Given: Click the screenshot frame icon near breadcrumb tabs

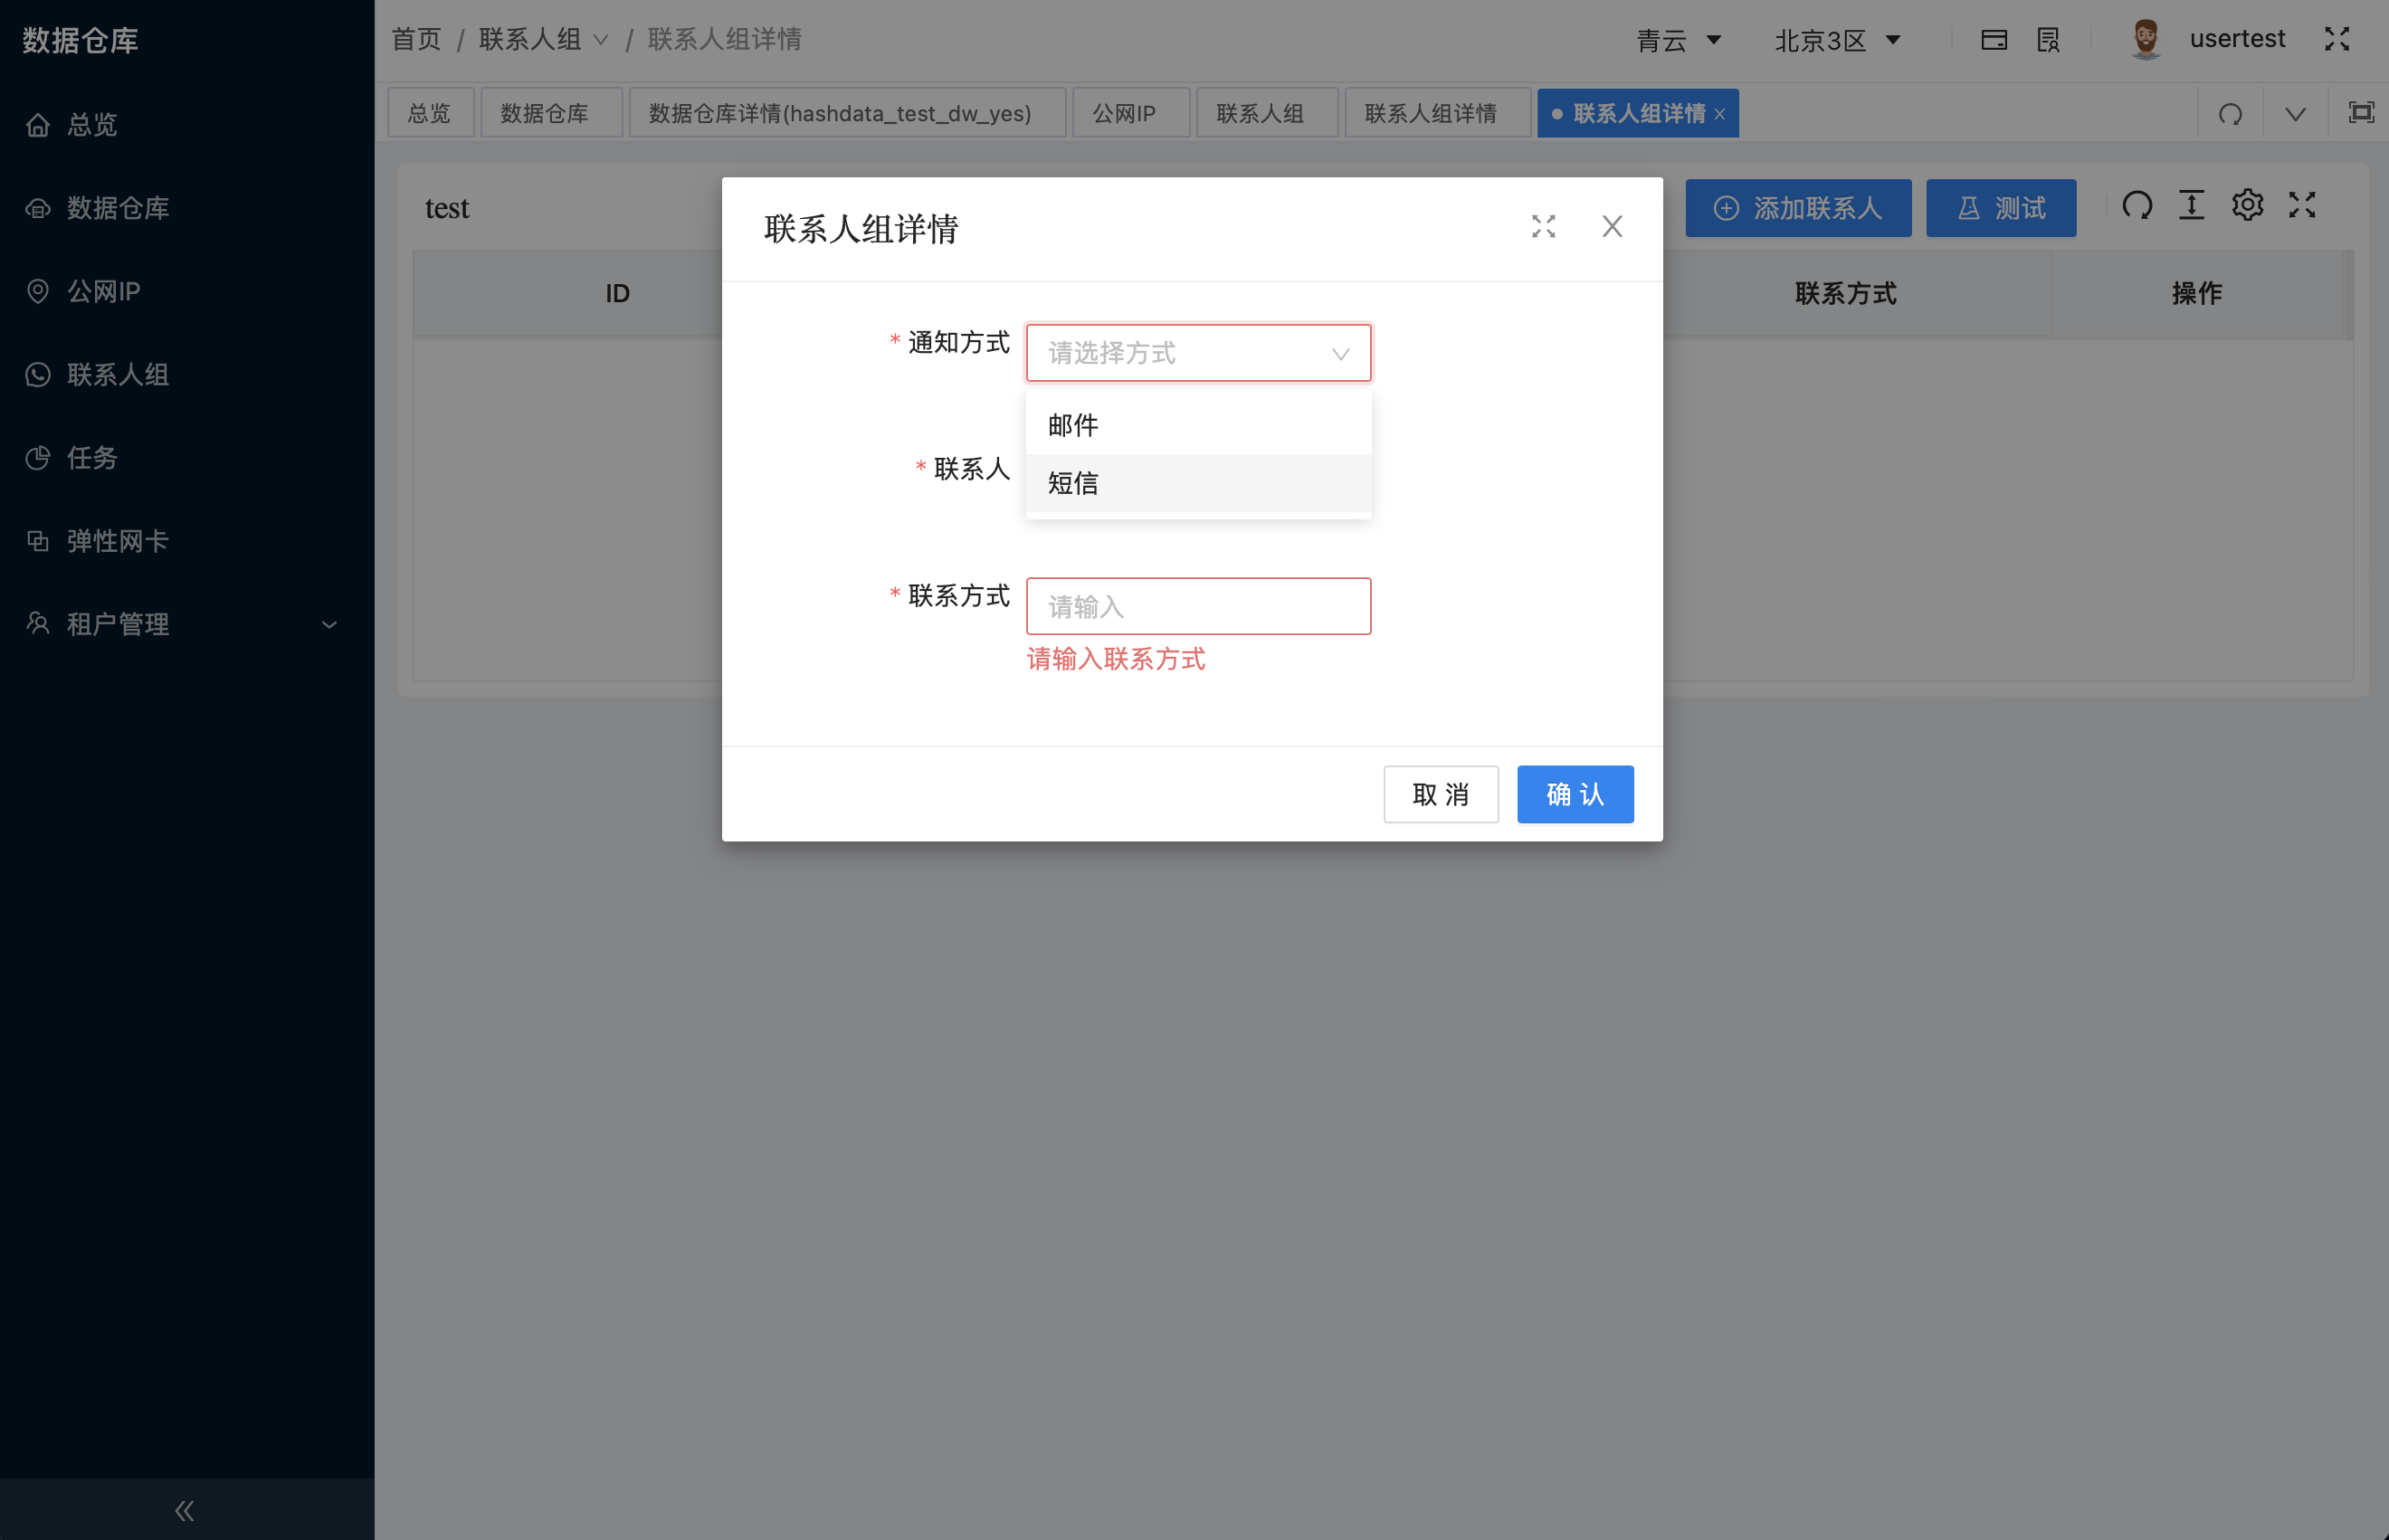Looking at the screenshot, I should tap(2360, 112).
